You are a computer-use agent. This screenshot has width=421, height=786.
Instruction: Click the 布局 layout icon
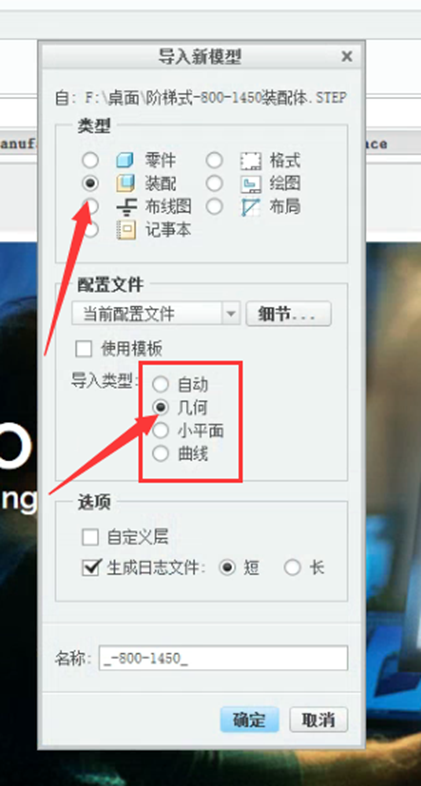(x=251, y=207)
